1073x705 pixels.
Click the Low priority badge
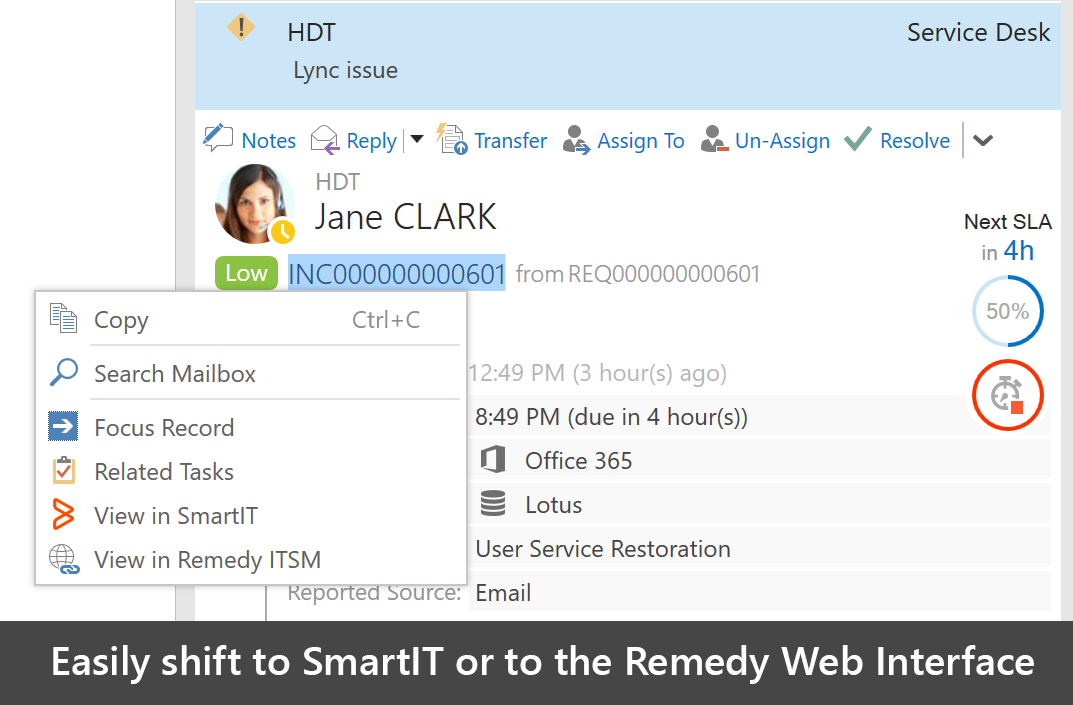[x=246, y=273]
